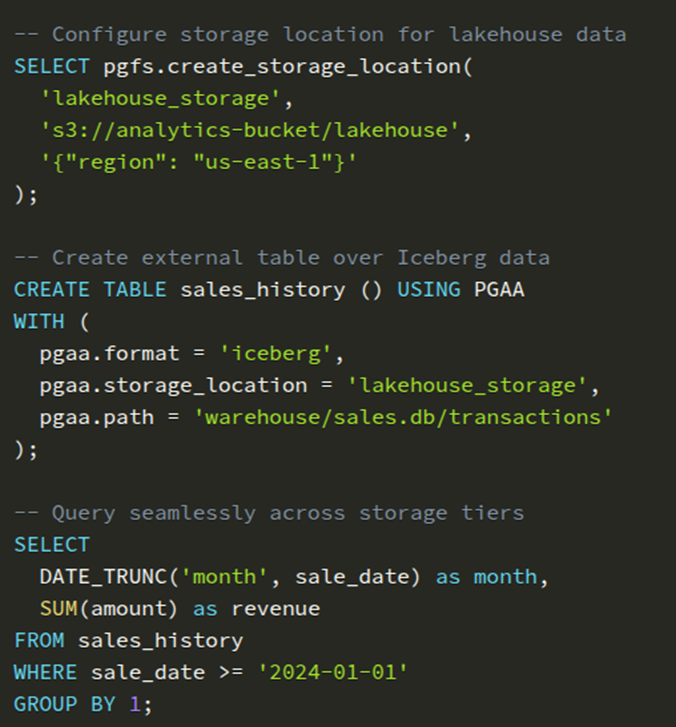Click the pgaa.path option name
This screenshot has width=676, height=727.
pos(90,417)
